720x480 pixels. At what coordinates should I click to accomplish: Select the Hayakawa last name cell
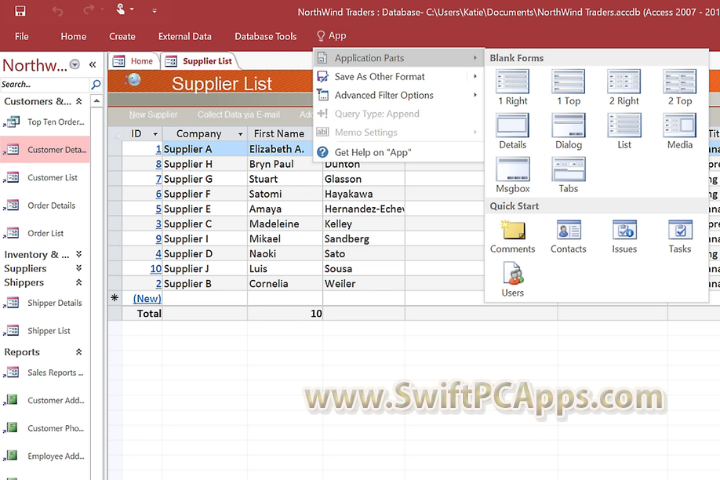pos(364,194)
